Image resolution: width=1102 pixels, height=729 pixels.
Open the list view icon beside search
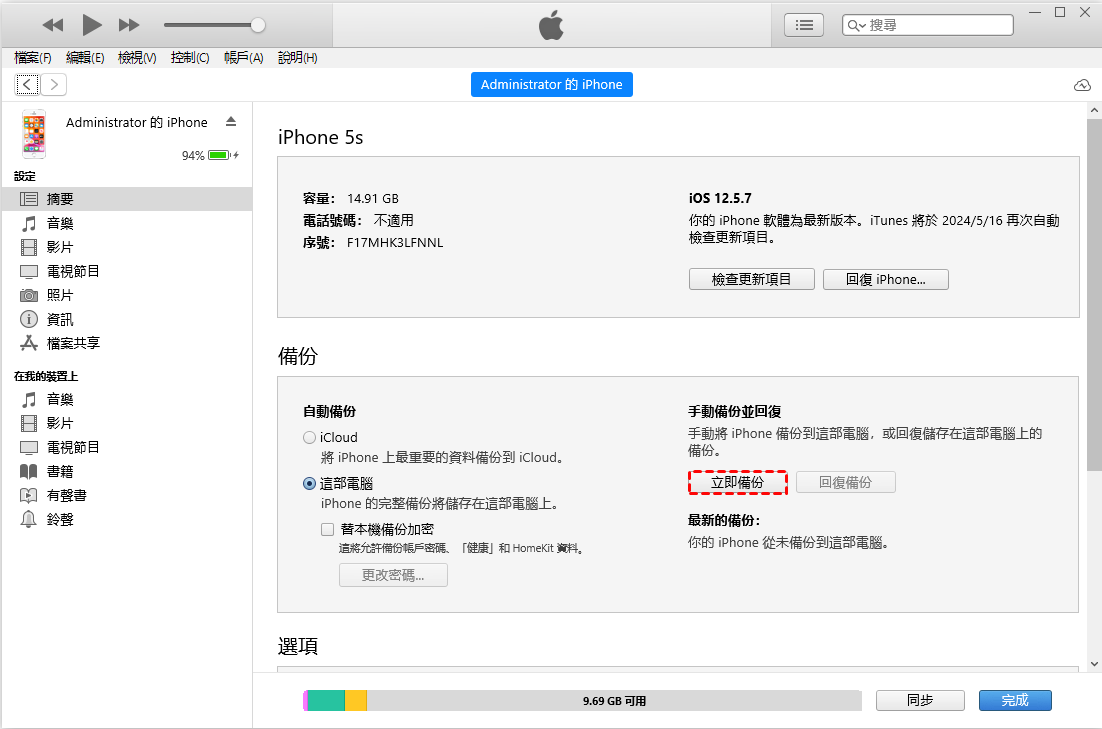coord(803,25)
